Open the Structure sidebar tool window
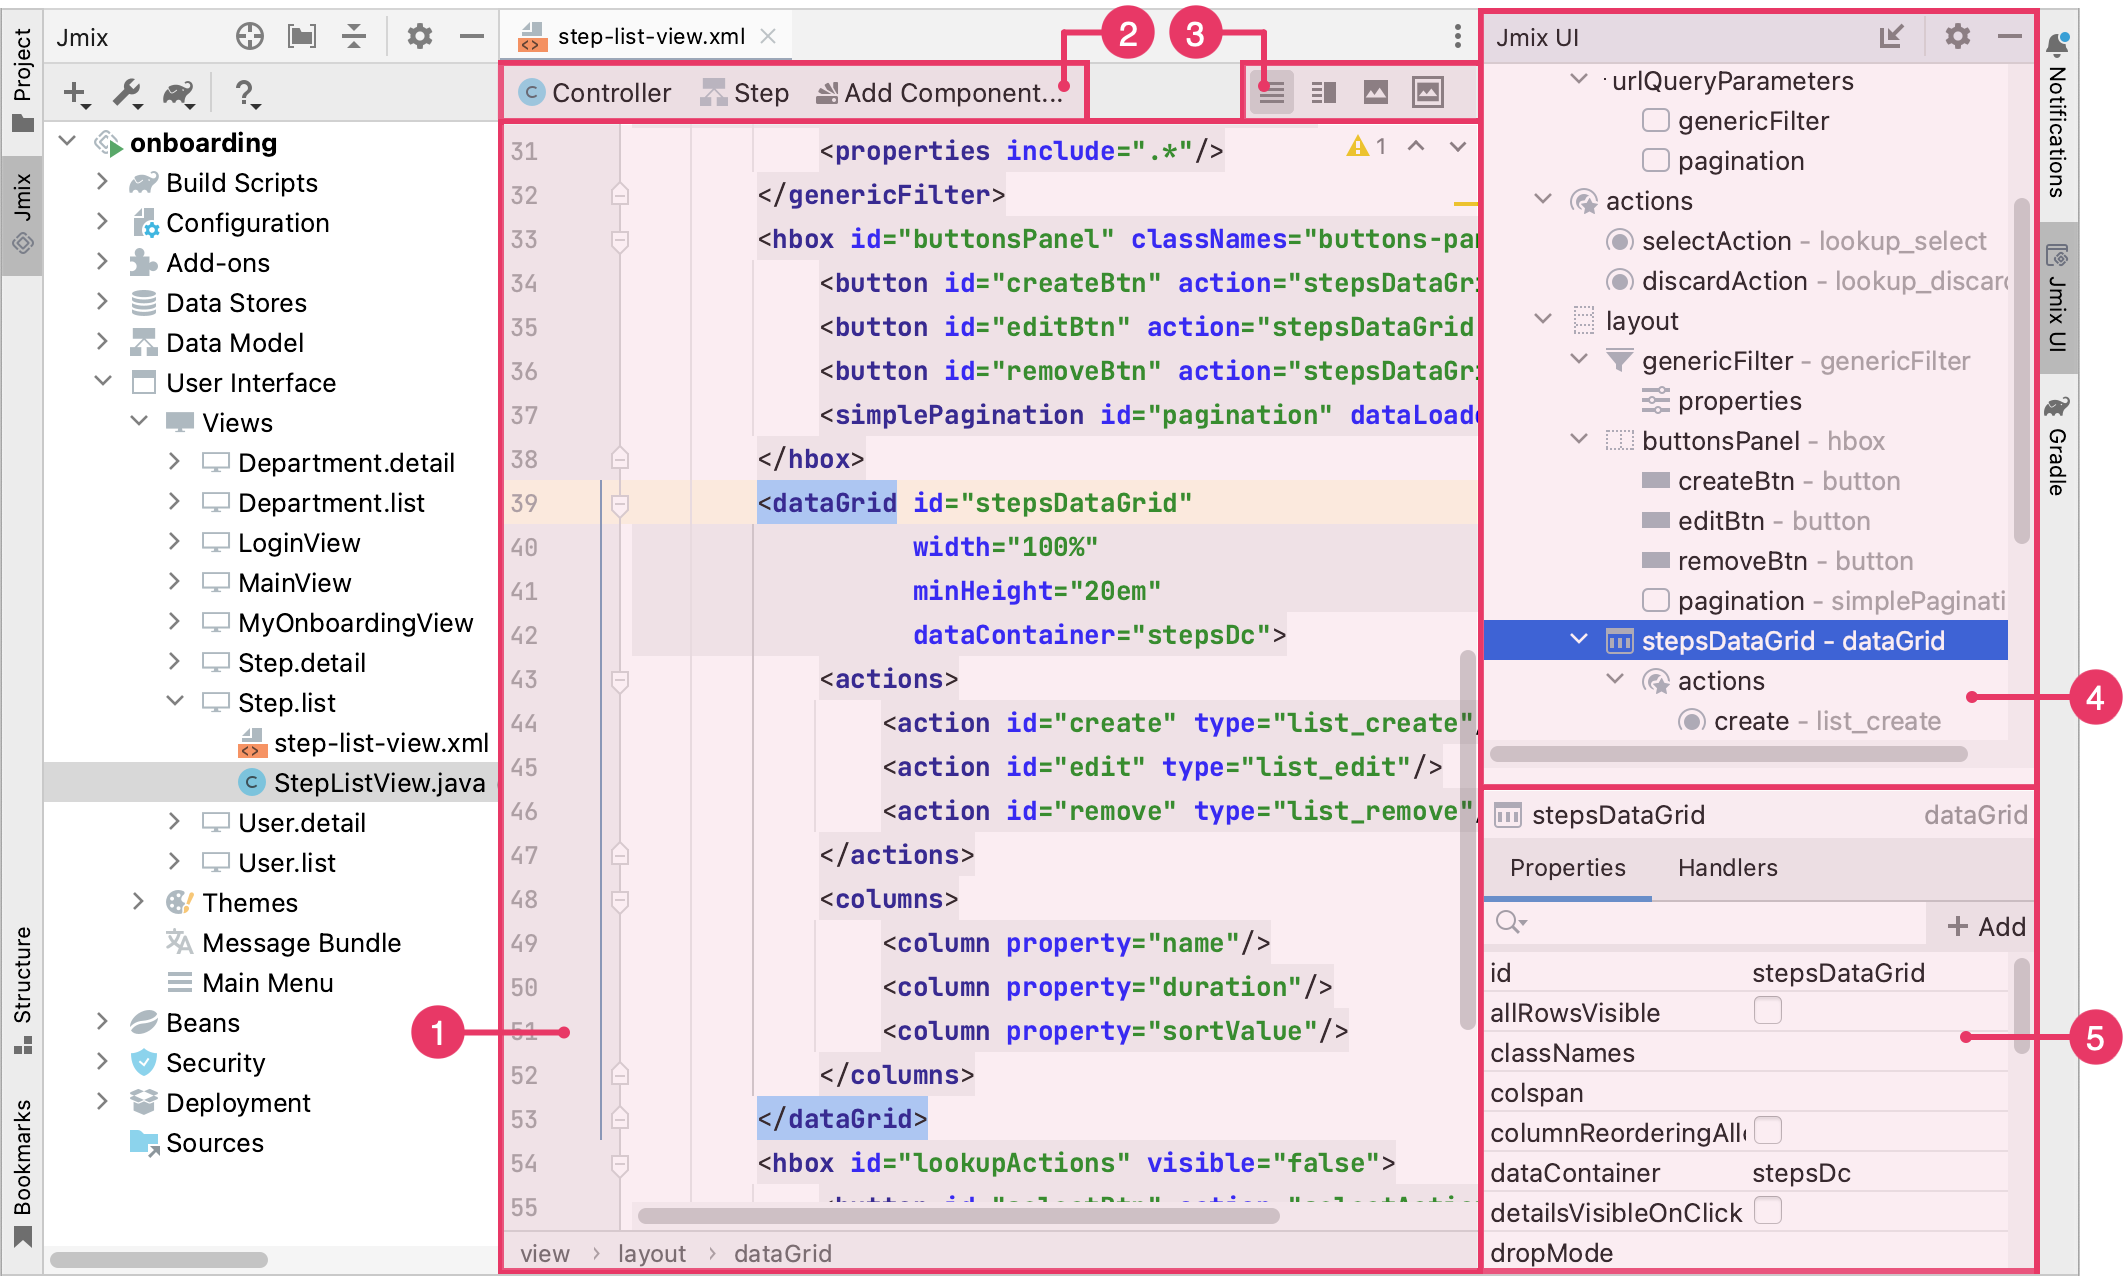 tap(23, 990)
